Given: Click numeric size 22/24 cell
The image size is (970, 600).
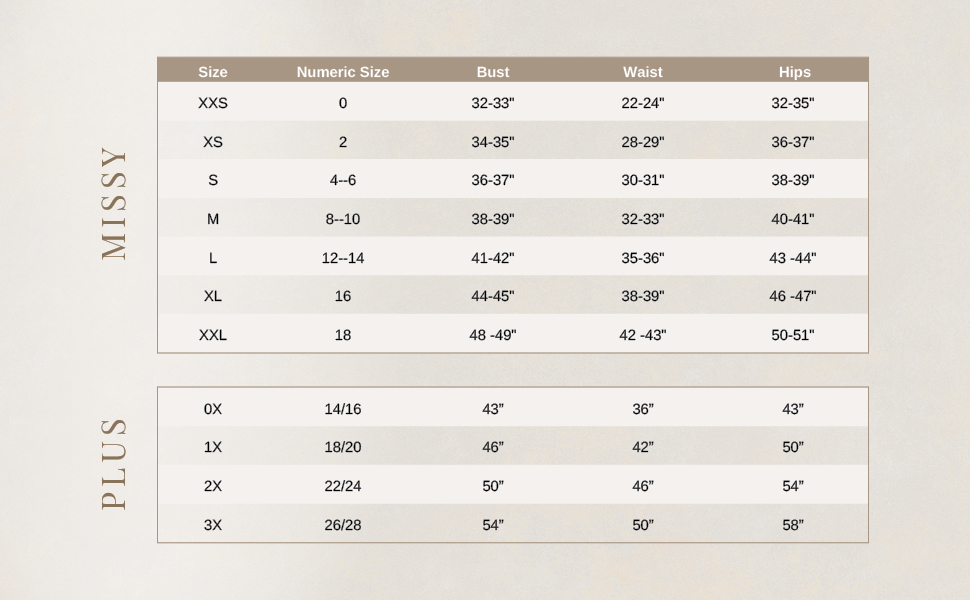Looking at the screenshot, I should [x=343, y=486].
